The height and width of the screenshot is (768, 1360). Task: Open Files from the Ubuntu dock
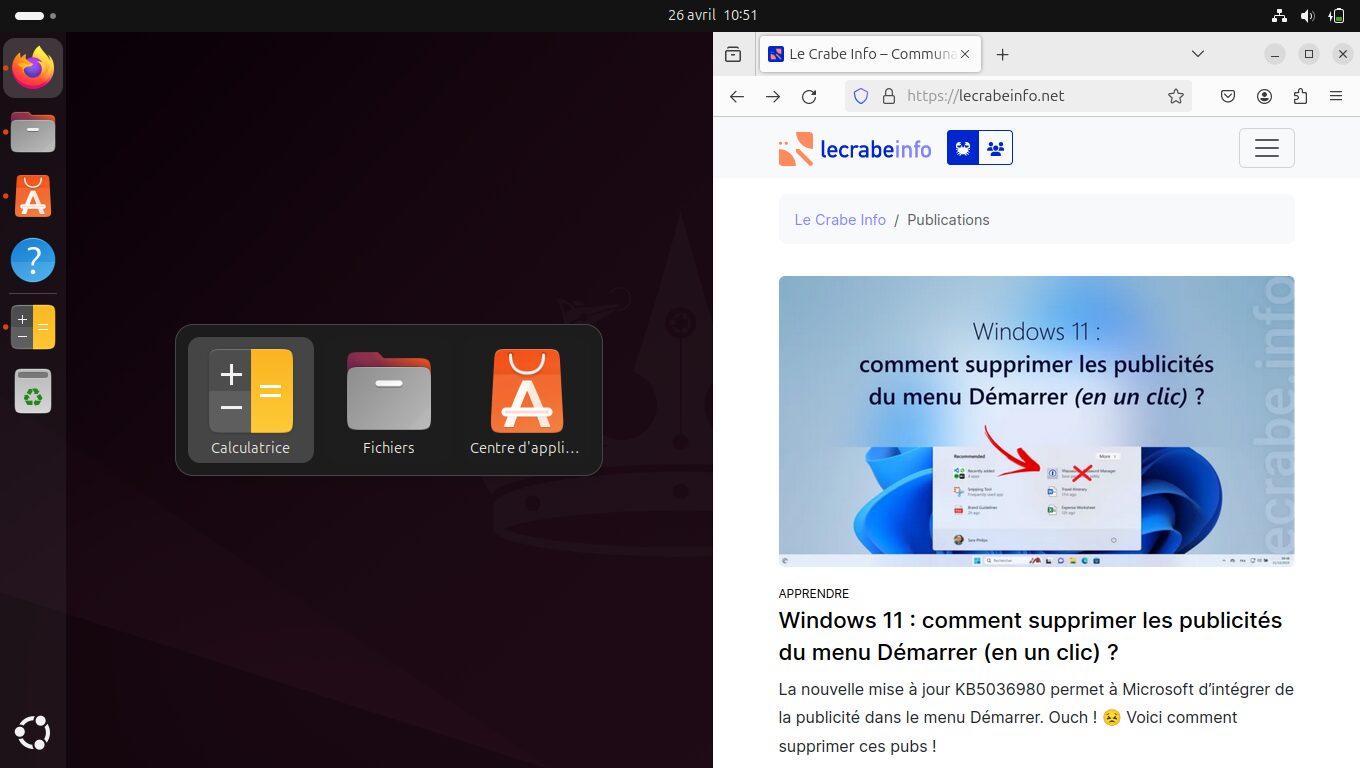(x=33, y=132)
